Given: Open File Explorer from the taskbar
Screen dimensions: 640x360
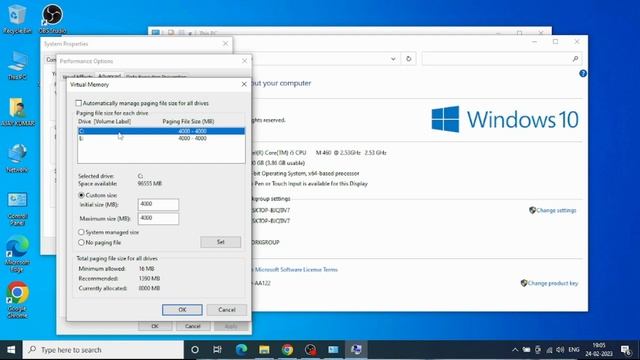Looking at the screenshot, I should pyautogui.click(x=264, y=350).
